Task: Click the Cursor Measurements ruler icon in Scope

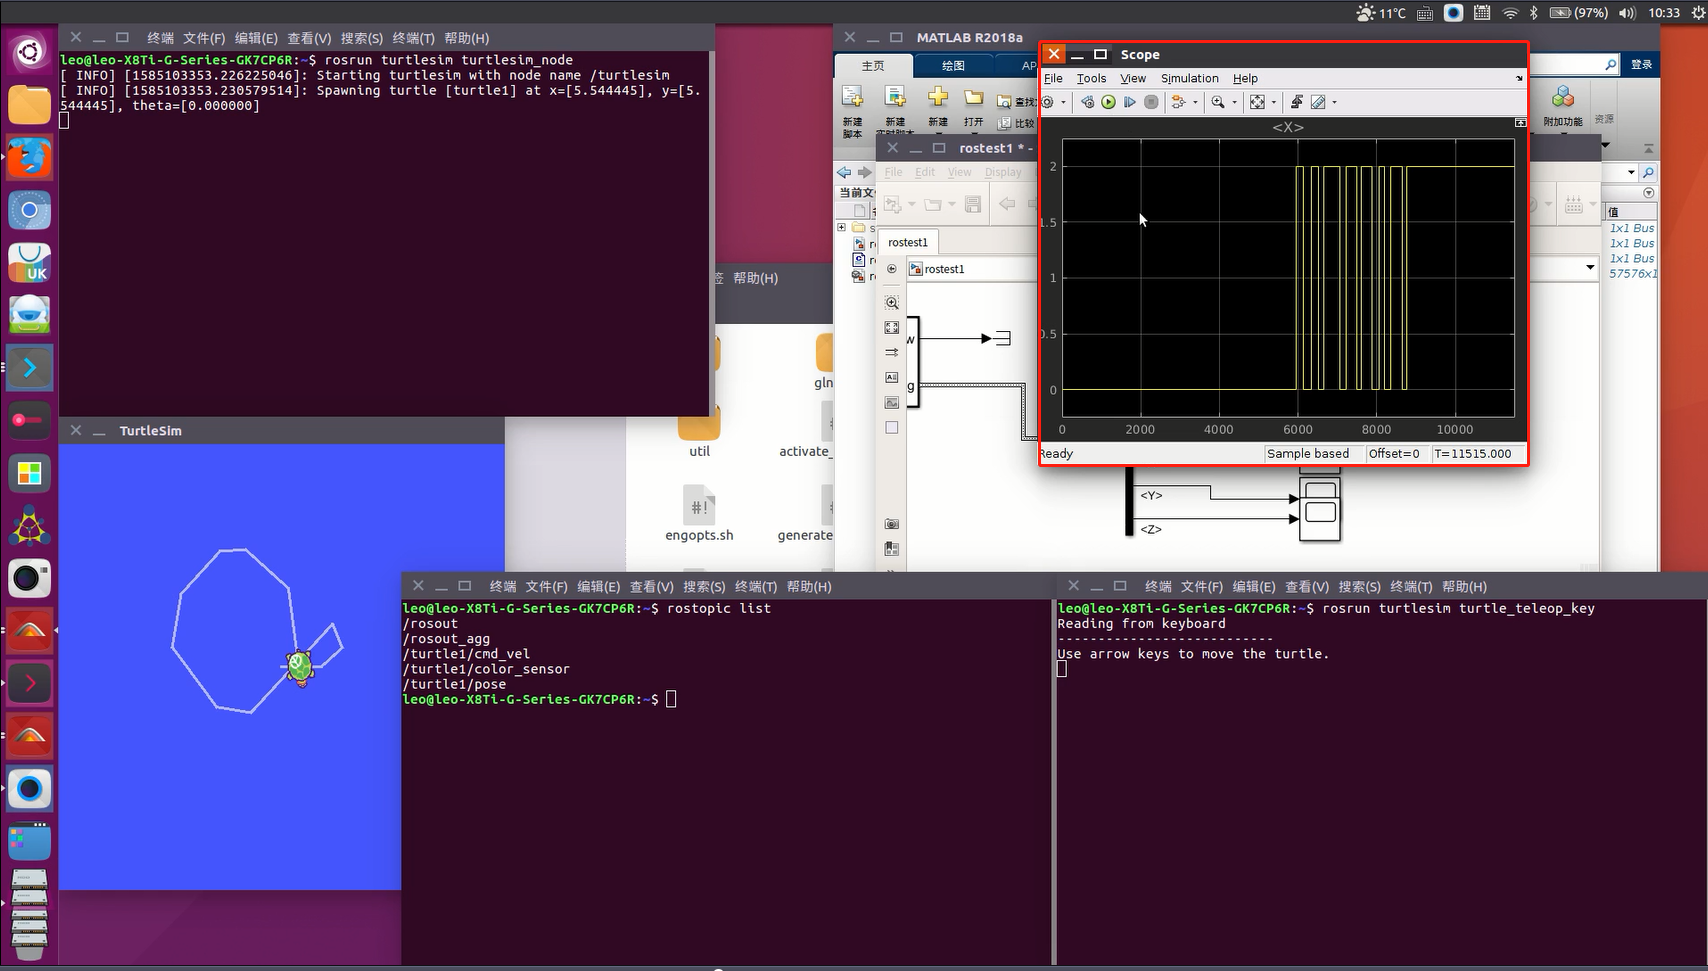Action: (x=1318, y=102)
